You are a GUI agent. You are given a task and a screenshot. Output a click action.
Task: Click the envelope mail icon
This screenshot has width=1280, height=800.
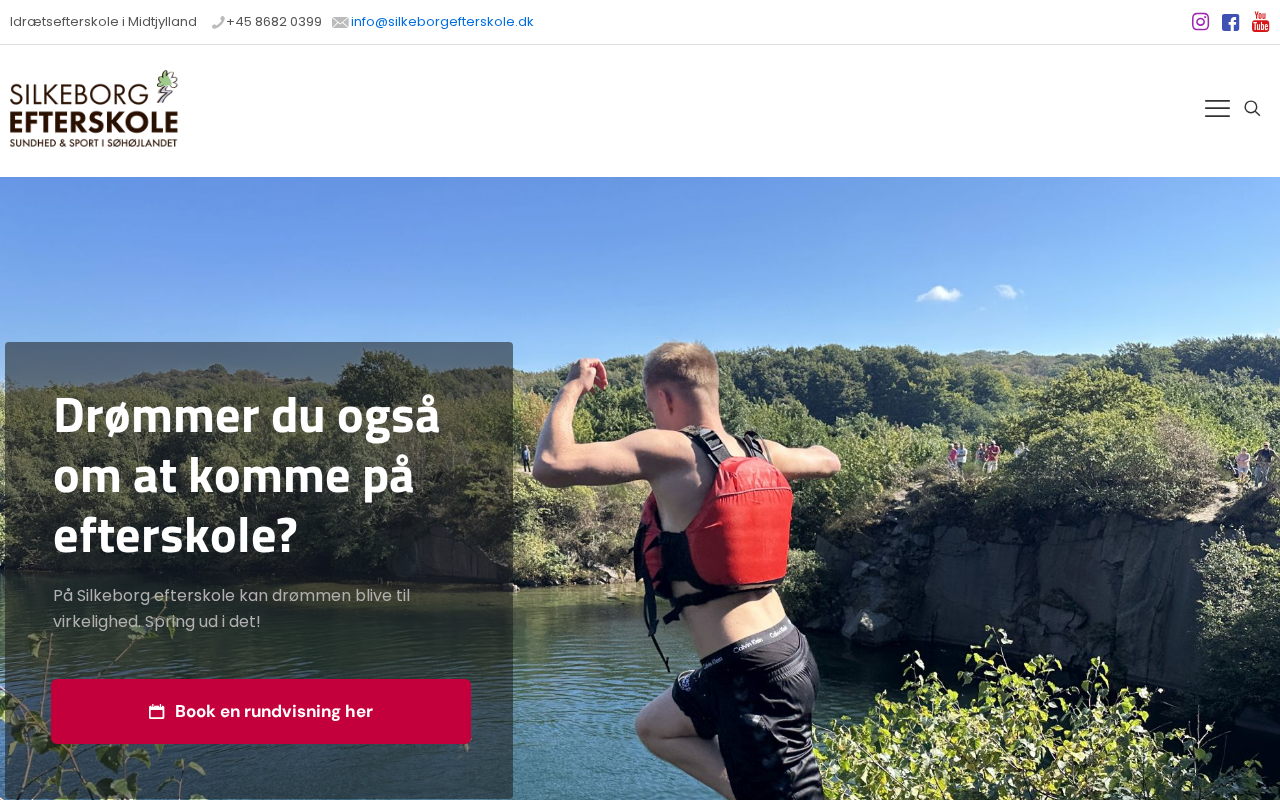(340, 22)
